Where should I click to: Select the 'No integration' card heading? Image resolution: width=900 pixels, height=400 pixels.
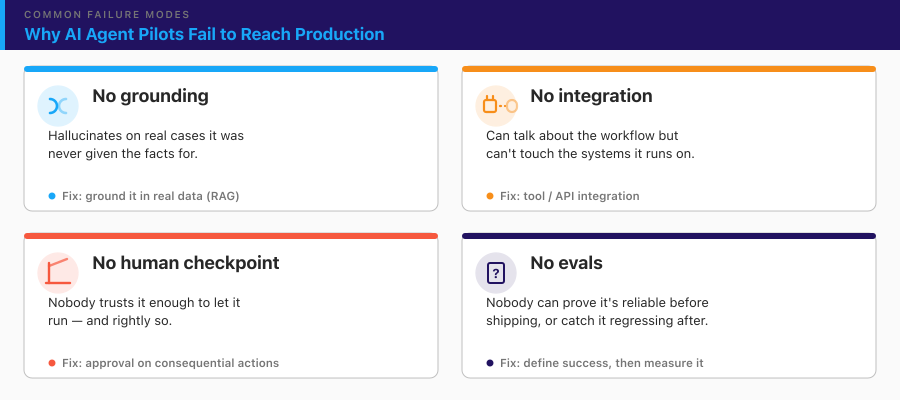pyautogui.click(x=591, y=96)
